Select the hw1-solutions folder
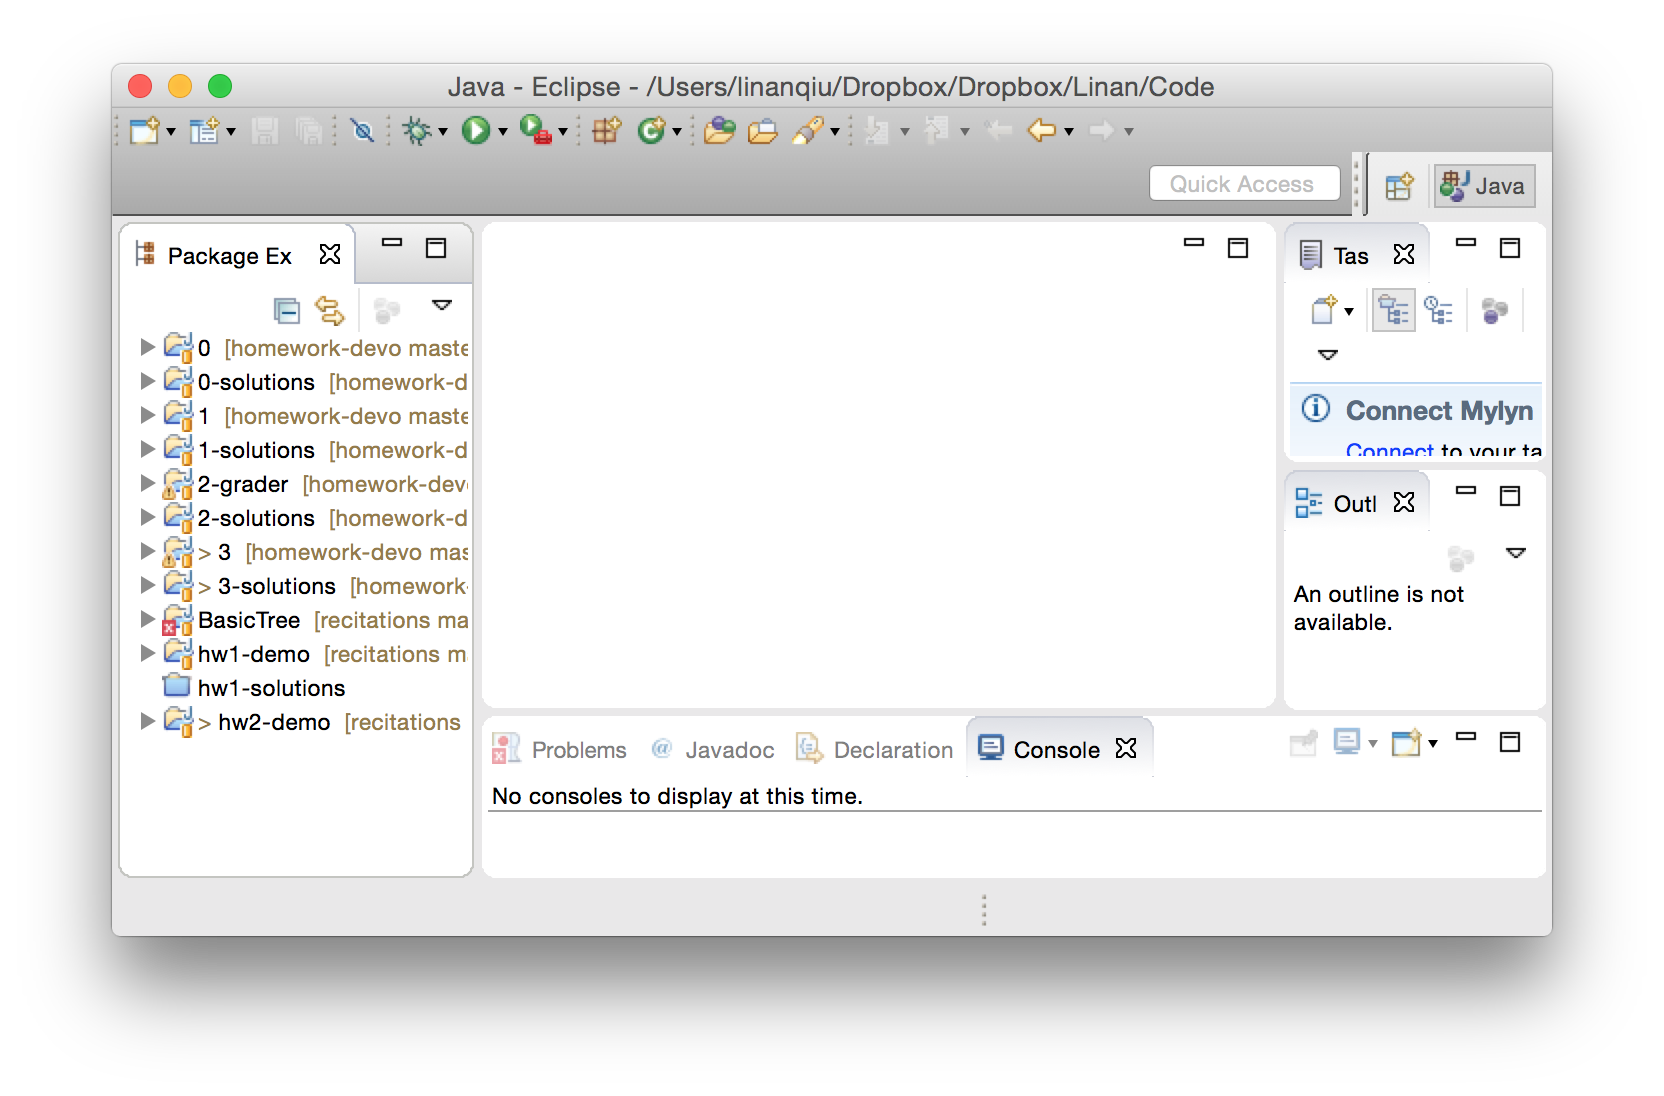The height and width of the screenshot is (1096, 1664). [254, 688]
